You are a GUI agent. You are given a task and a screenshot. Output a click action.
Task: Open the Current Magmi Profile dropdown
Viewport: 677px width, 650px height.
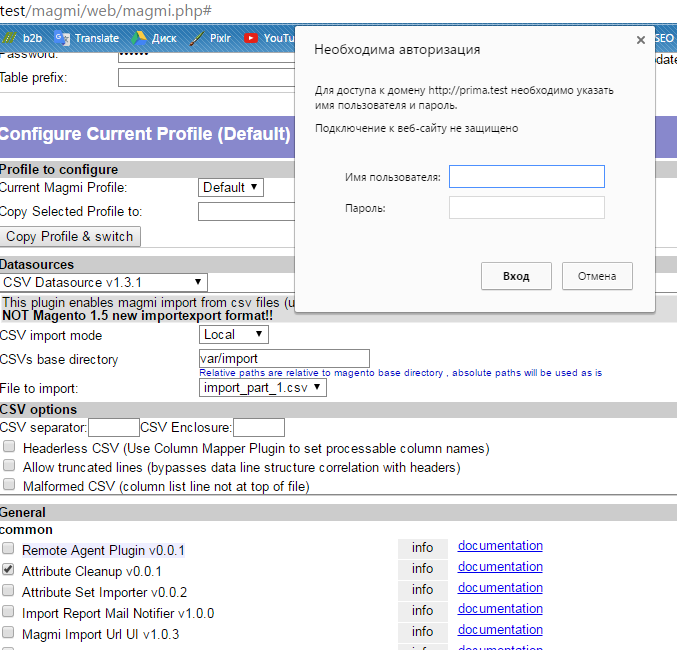click(231, 187)
